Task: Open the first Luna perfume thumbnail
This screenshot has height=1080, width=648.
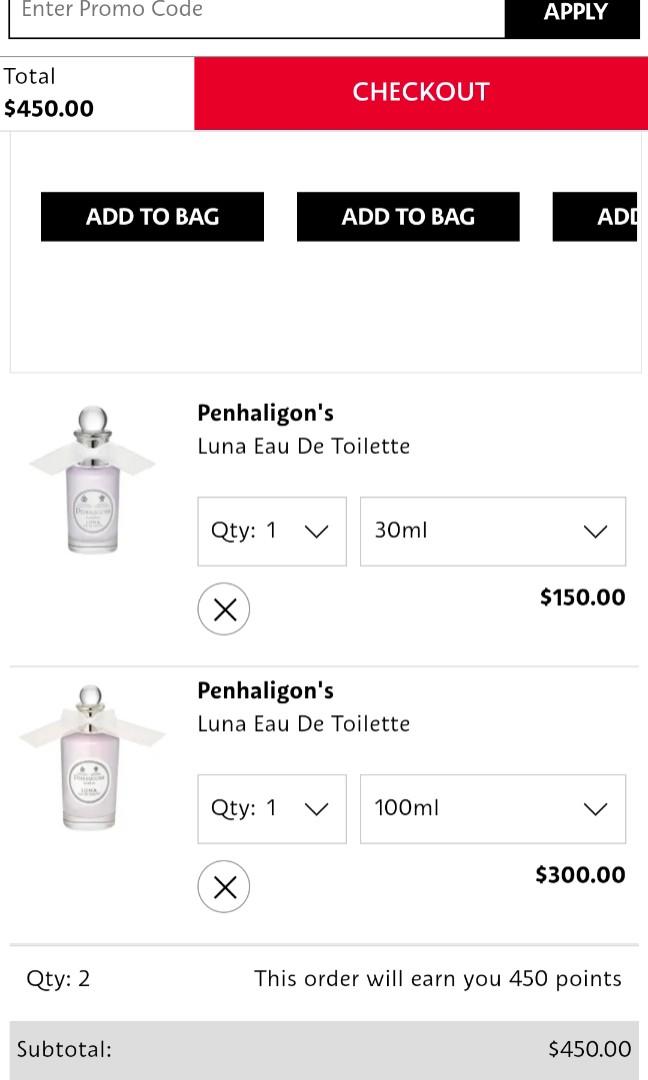Action: pyautogui.click(x=92, y=480)
